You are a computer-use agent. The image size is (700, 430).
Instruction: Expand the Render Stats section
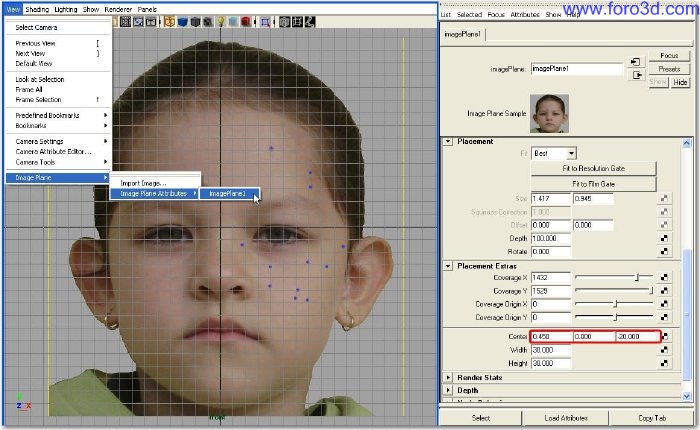pyautogui.click(x=448, y=377)
